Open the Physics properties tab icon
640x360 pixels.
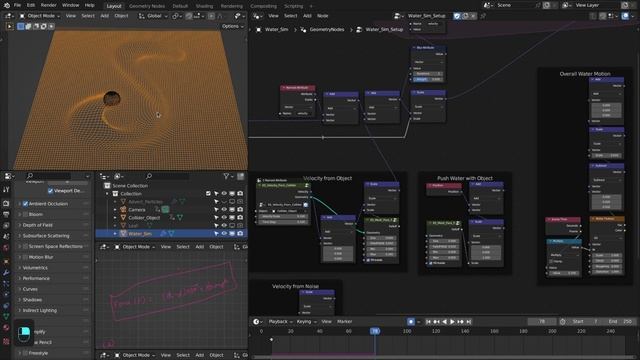pos(6,294)
